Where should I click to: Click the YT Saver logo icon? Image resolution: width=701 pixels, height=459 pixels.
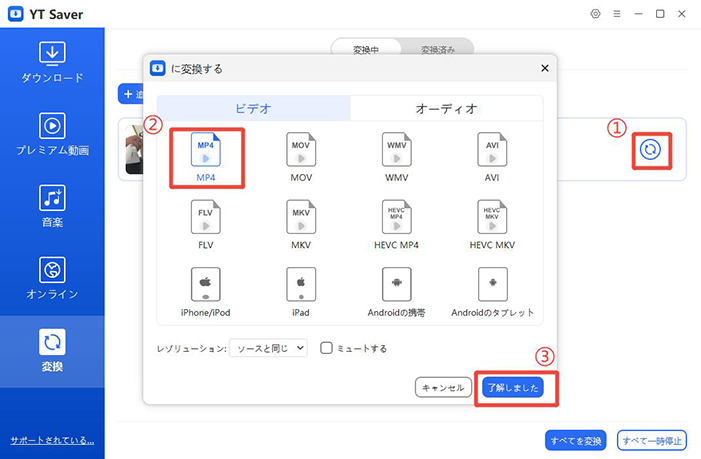click(16, 14)
